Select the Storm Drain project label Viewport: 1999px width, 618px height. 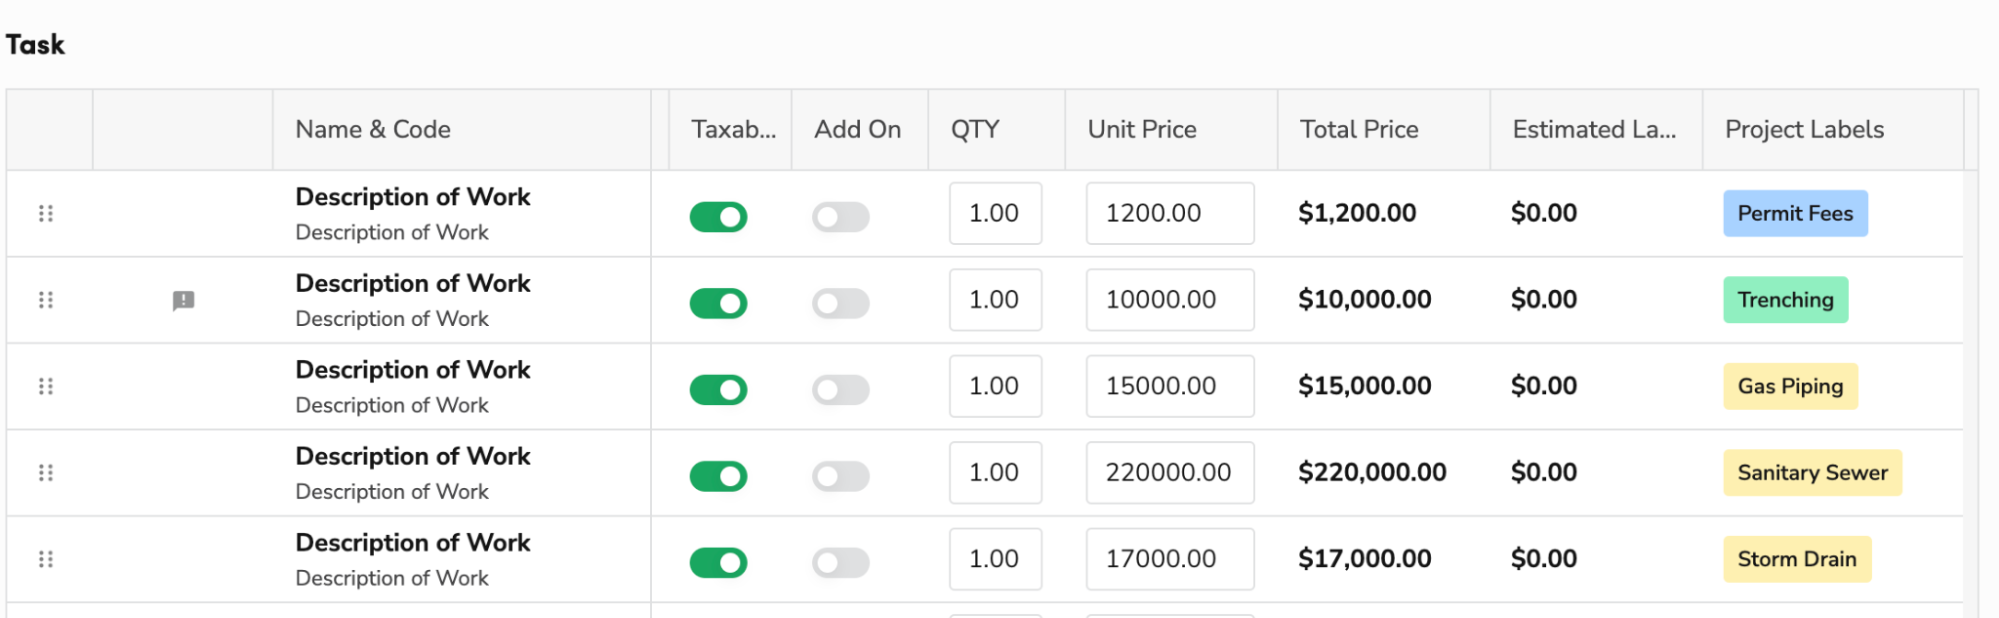coord(1797,559)
